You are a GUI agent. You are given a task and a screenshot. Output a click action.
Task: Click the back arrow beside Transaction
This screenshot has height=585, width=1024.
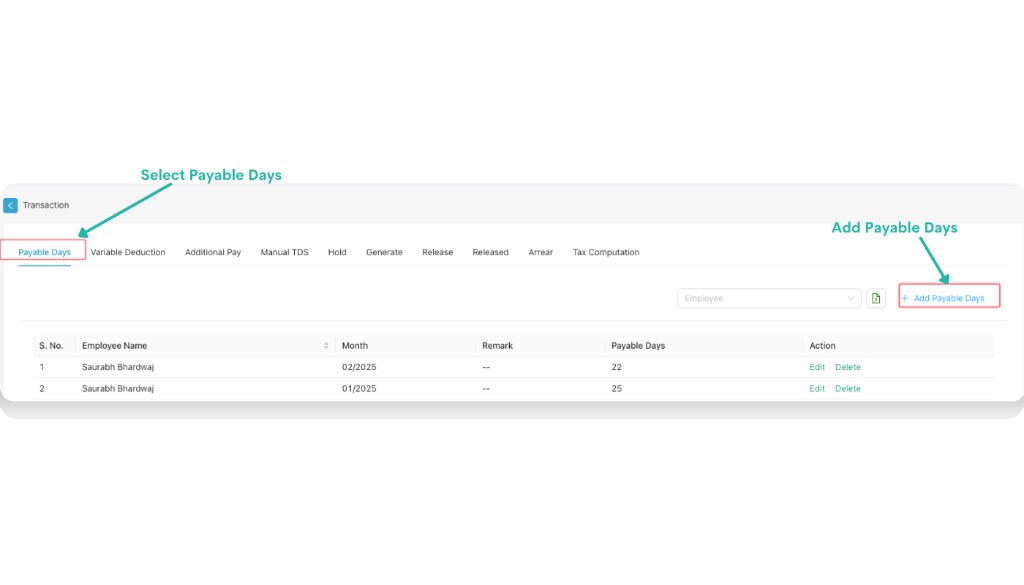10,205
